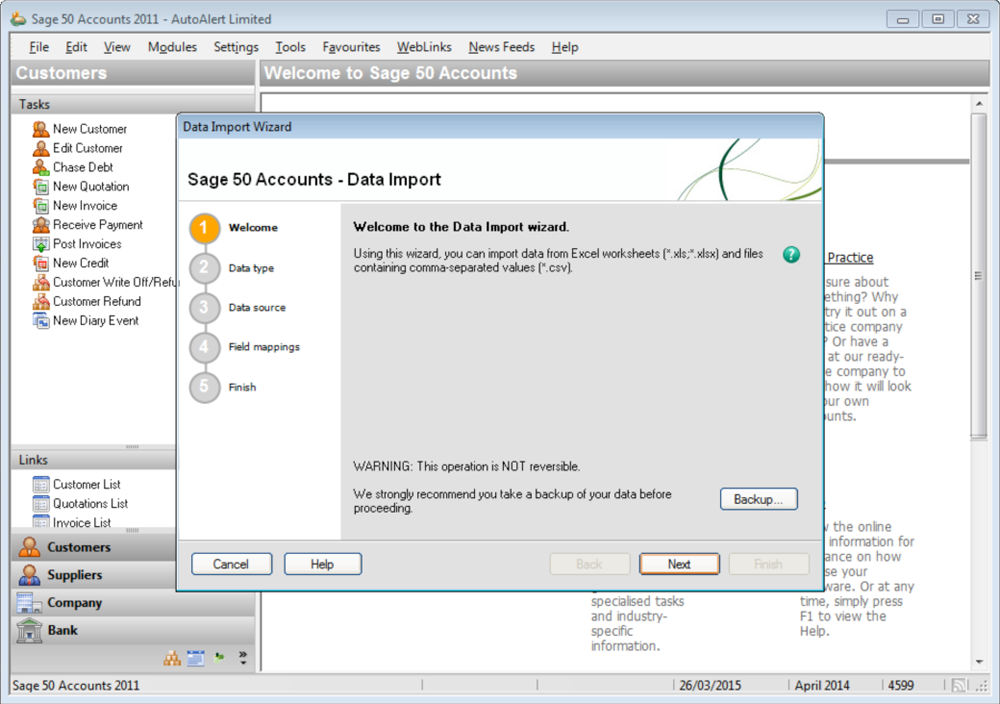1000x704 pixels.
Task: Click the Customer Write Off/Refund icon
Action: [x=41, y=282]
